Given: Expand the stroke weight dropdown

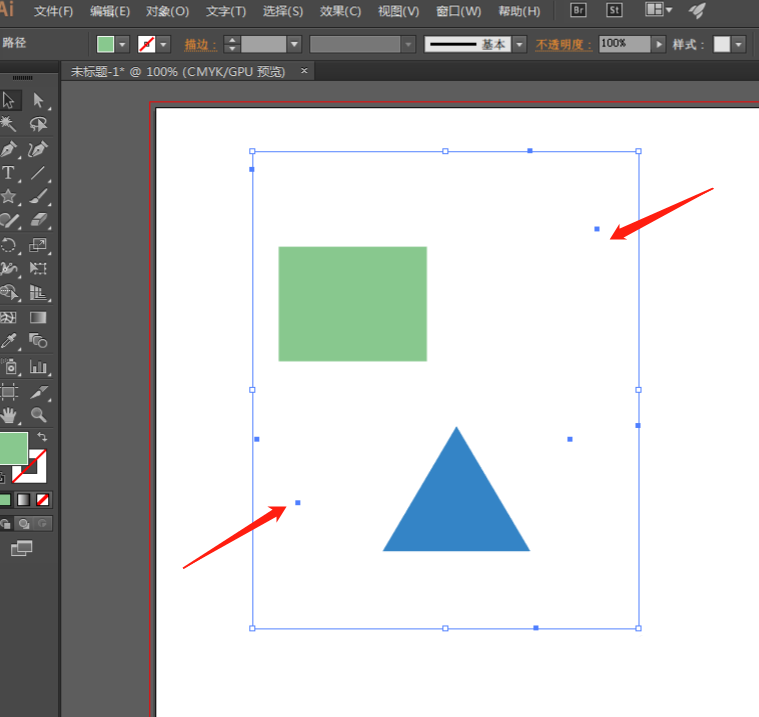Looking at the screenshot, I should point(294,45).
